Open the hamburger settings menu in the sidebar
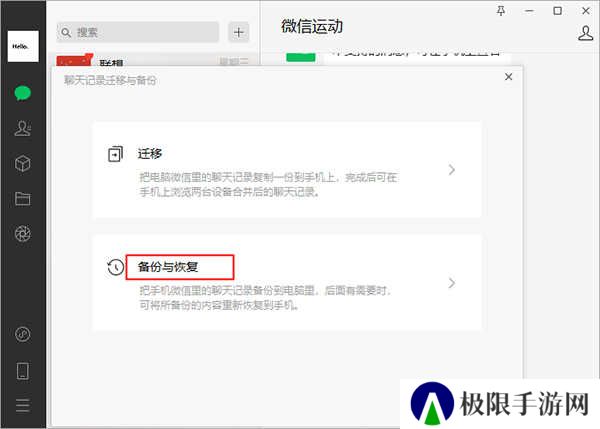This screenshot has height=429, width=600. coord(23,405)
